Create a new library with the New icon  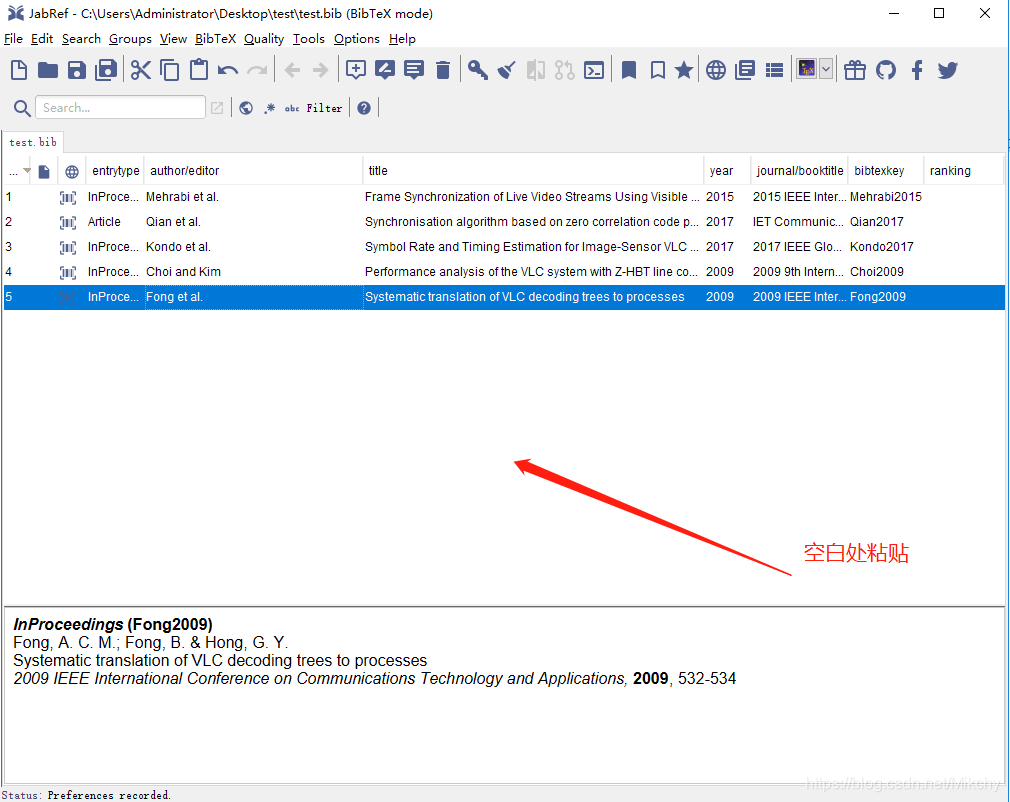(x=19, y=70)
